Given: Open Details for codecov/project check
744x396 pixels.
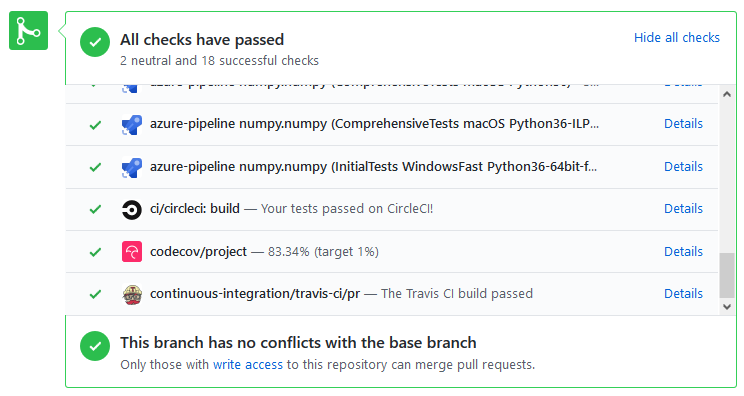Looking at the screenshot, I should (683, 251).
